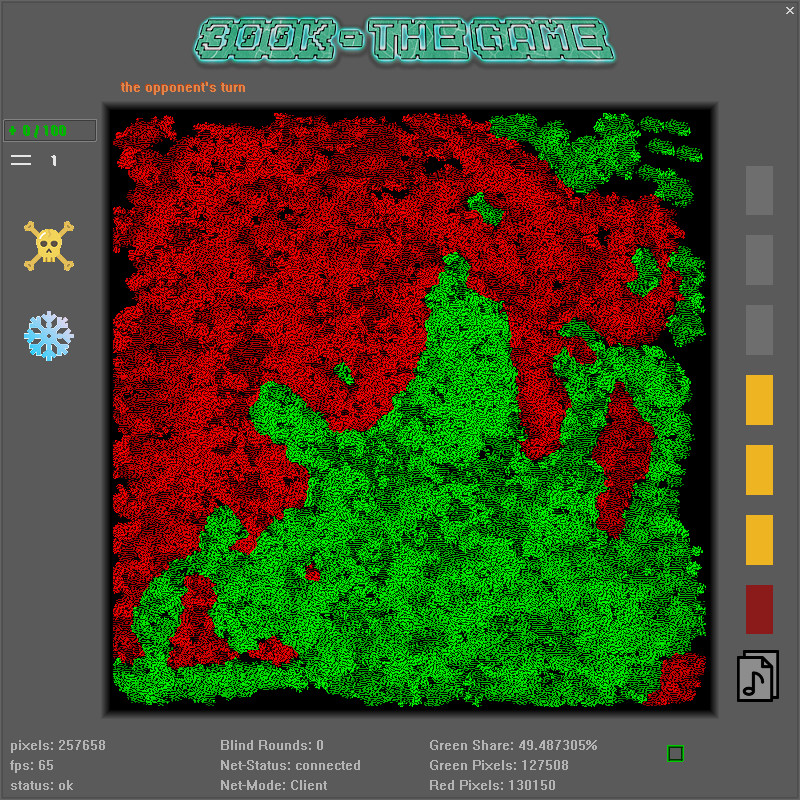Click the topmost gray power-up slot
800x800 pixels.
click(758, 190)
